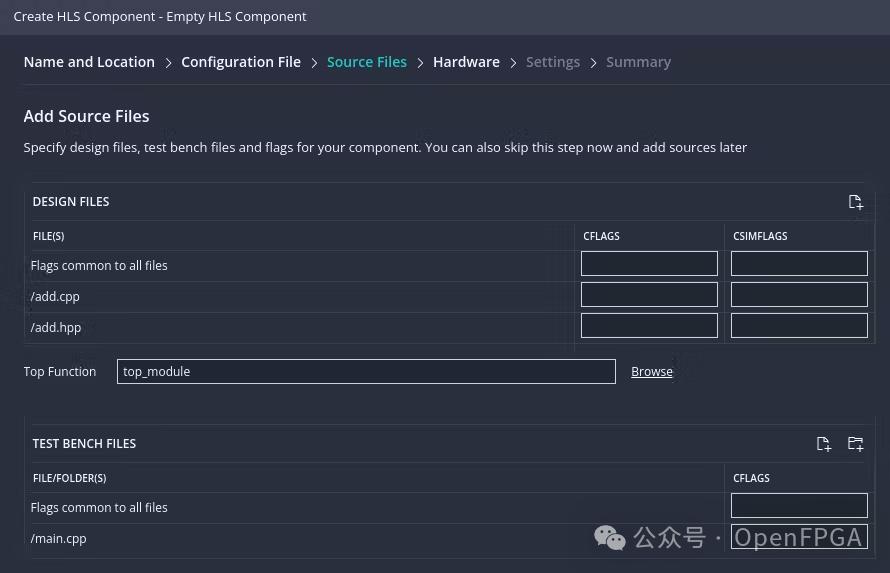
Task: Click the CSIMFLAGS field for /add.cpp
Action: tap(799, 295)
